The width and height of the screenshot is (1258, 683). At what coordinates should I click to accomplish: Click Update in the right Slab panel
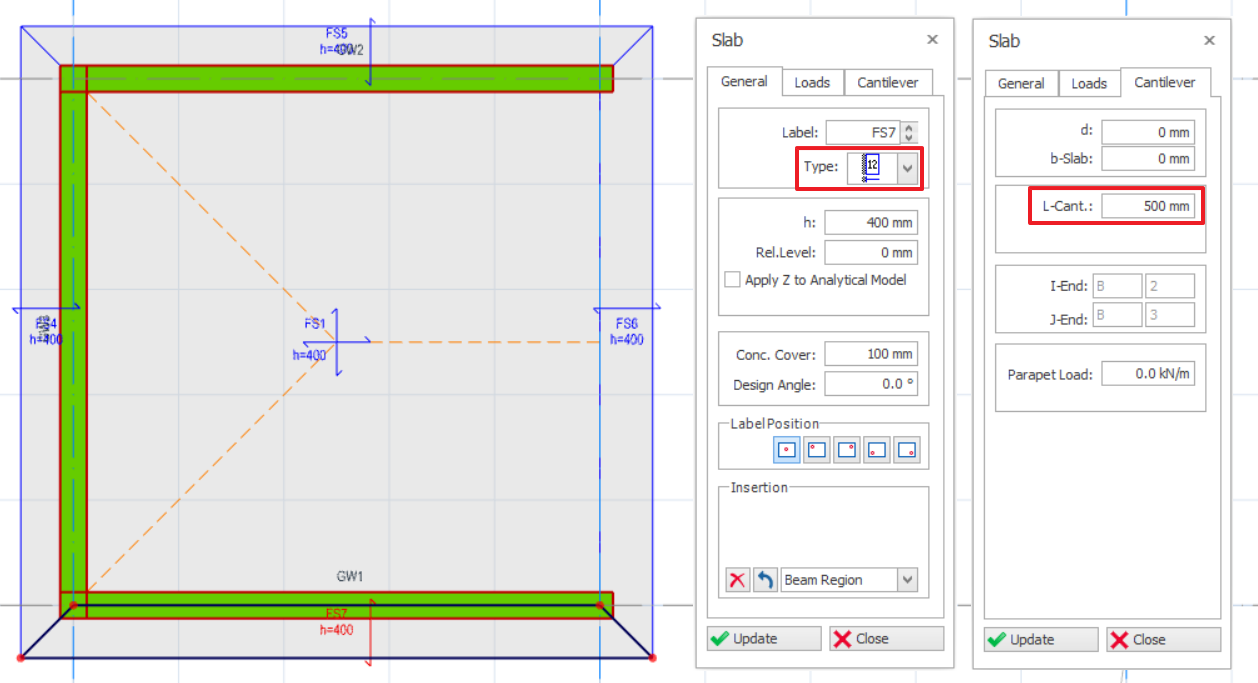pos(1040,639)
